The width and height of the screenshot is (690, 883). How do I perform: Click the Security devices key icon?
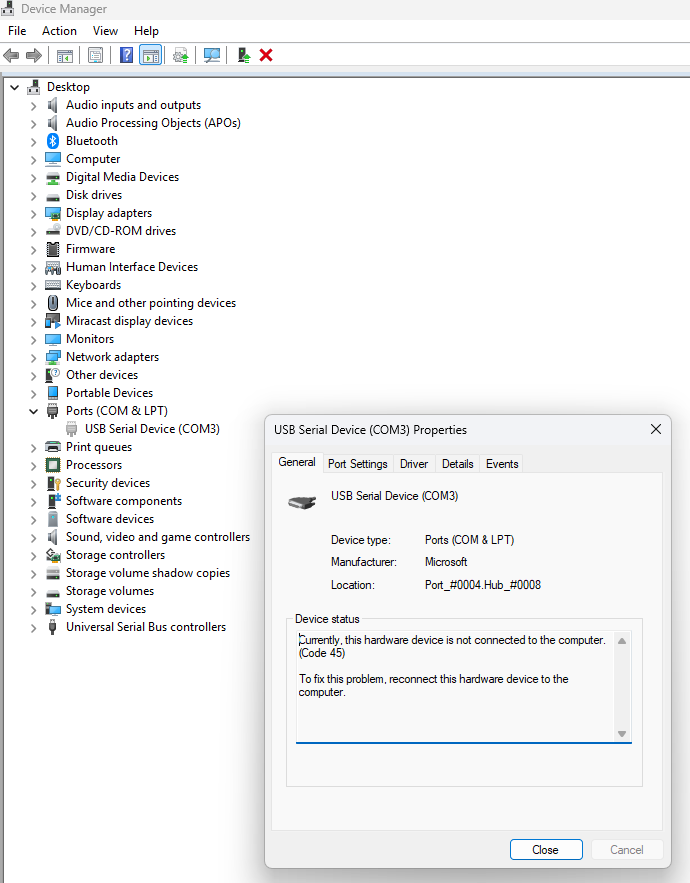pyautogui.click(x=53, y=483)
